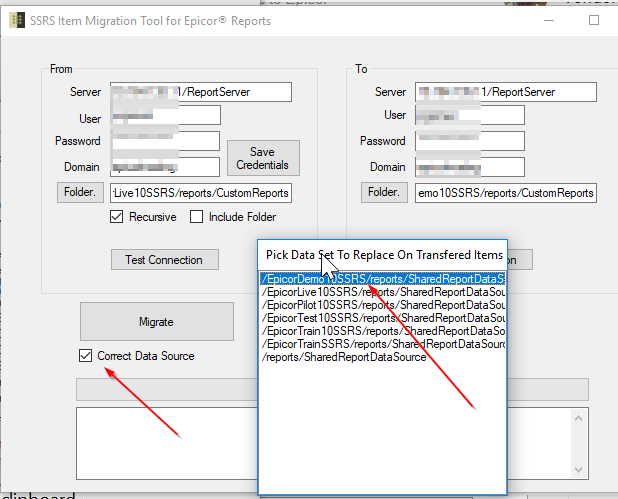Click the application icon in title bar
Screen dimensions: 618x499
tap(17, 20)
